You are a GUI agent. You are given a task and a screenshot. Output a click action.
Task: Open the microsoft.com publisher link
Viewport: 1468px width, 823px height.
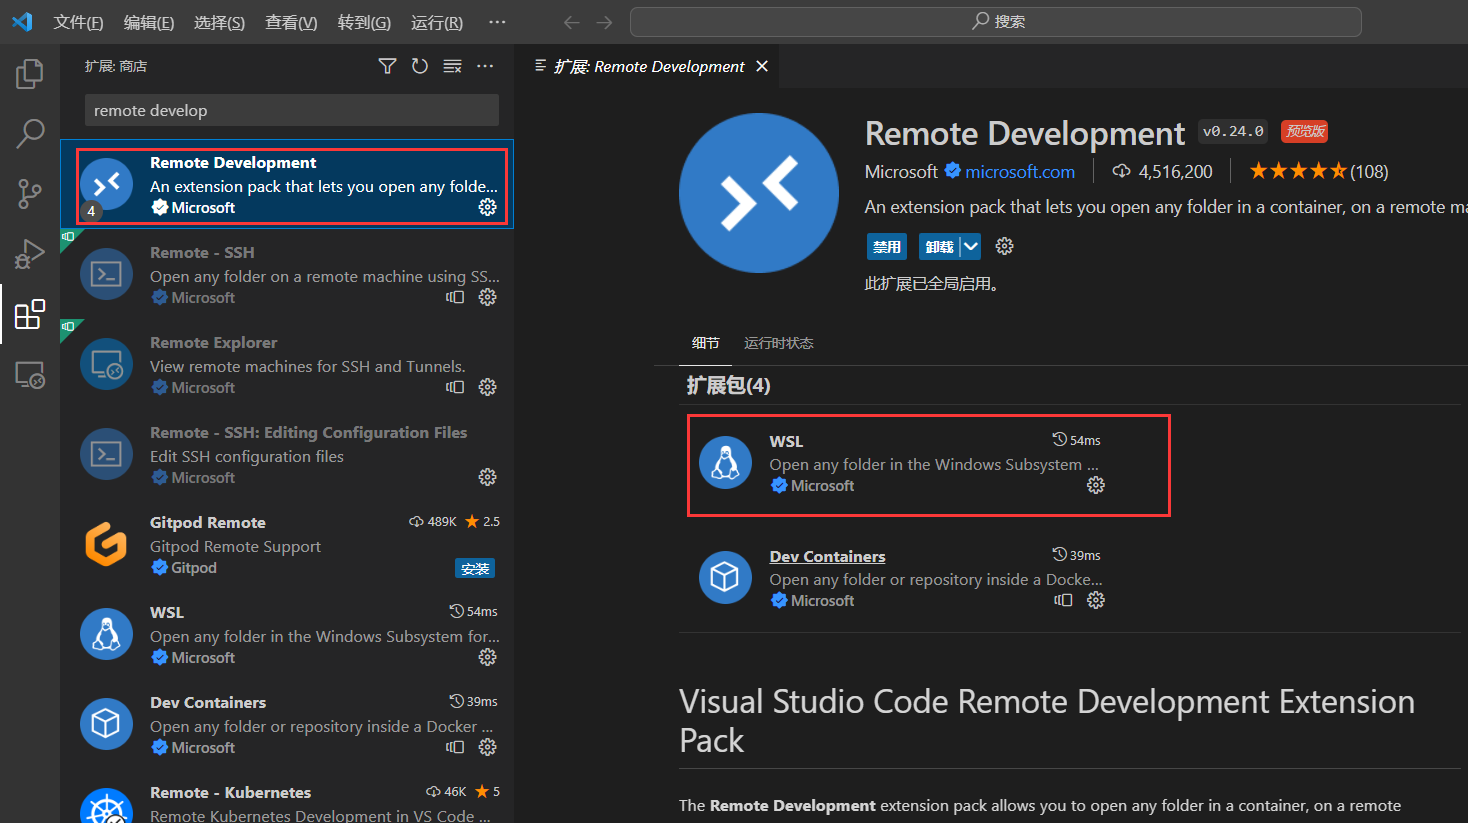(1020, 172)
